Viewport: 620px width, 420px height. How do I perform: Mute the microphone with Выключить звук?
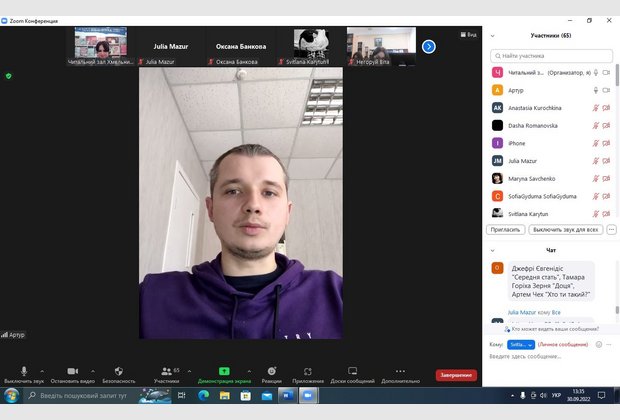[24, 375]
